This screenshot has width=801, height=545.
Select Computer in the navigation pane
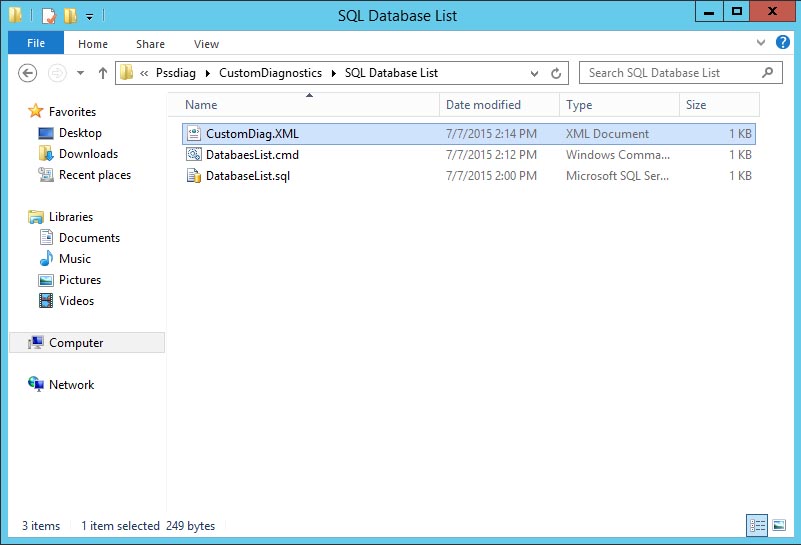tap(87, 342)
